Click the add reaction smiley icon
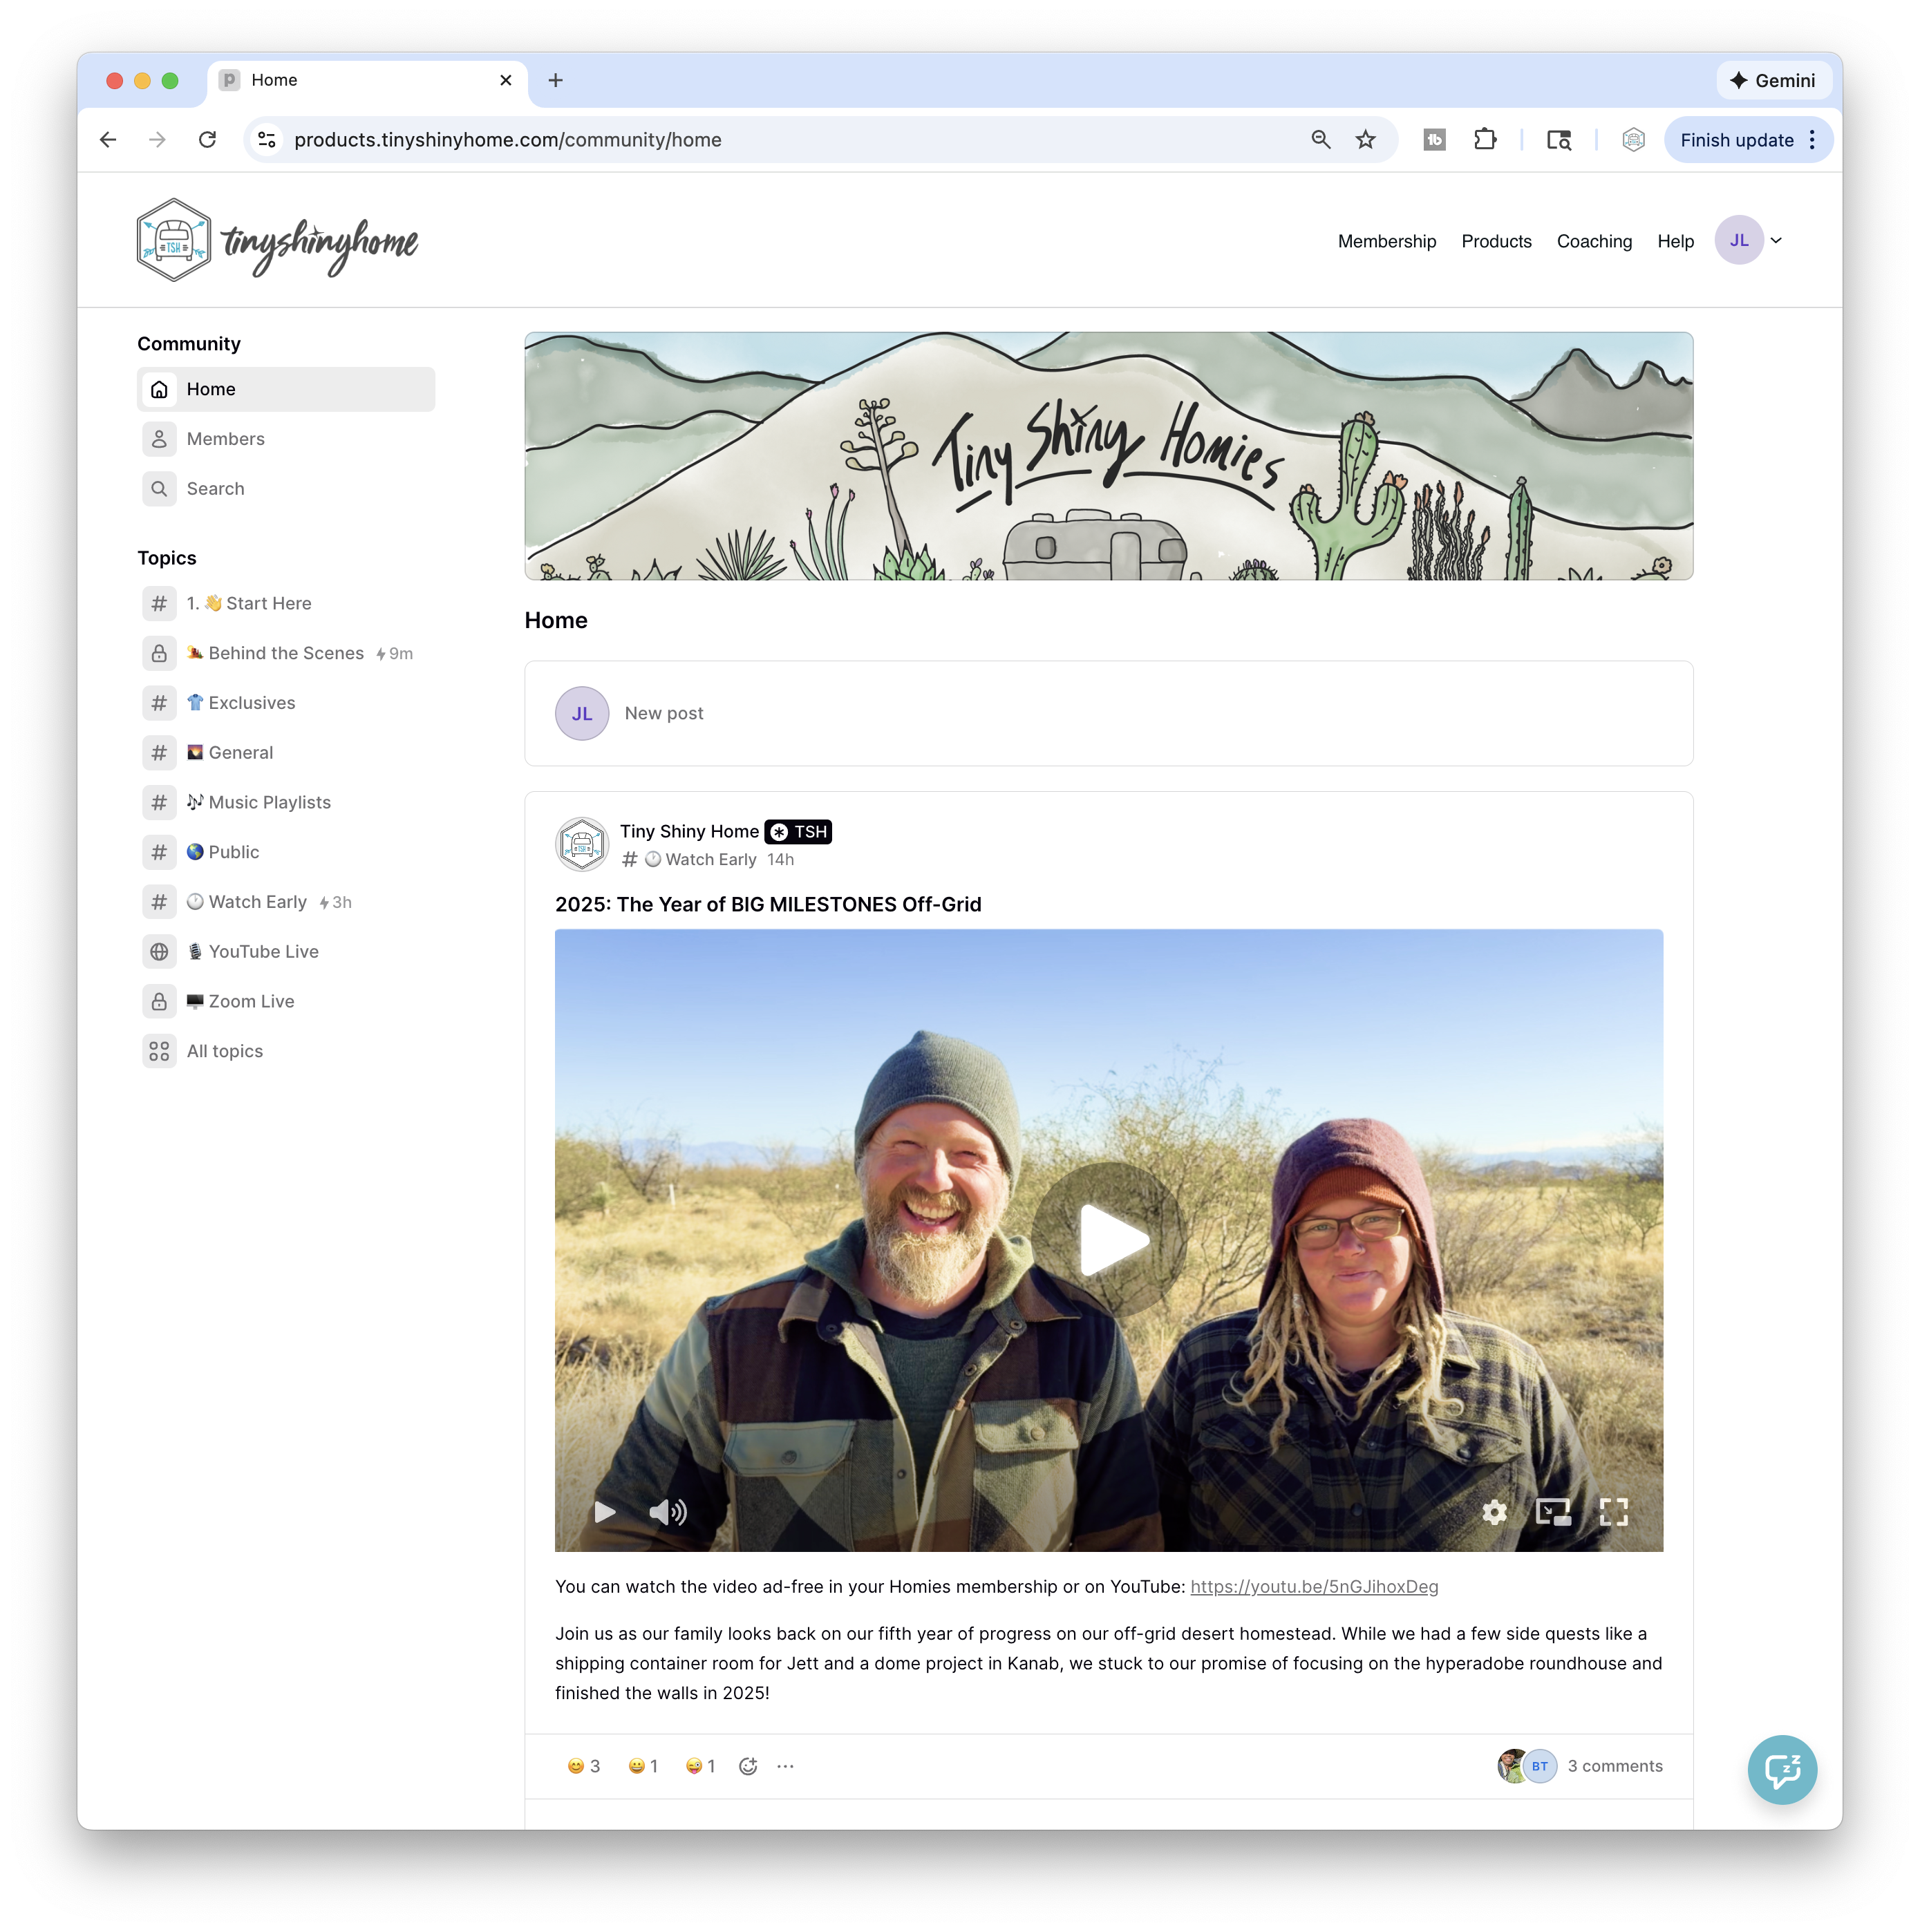This screenshot has height=1932, width=1920. click(x=748, y=1766)
